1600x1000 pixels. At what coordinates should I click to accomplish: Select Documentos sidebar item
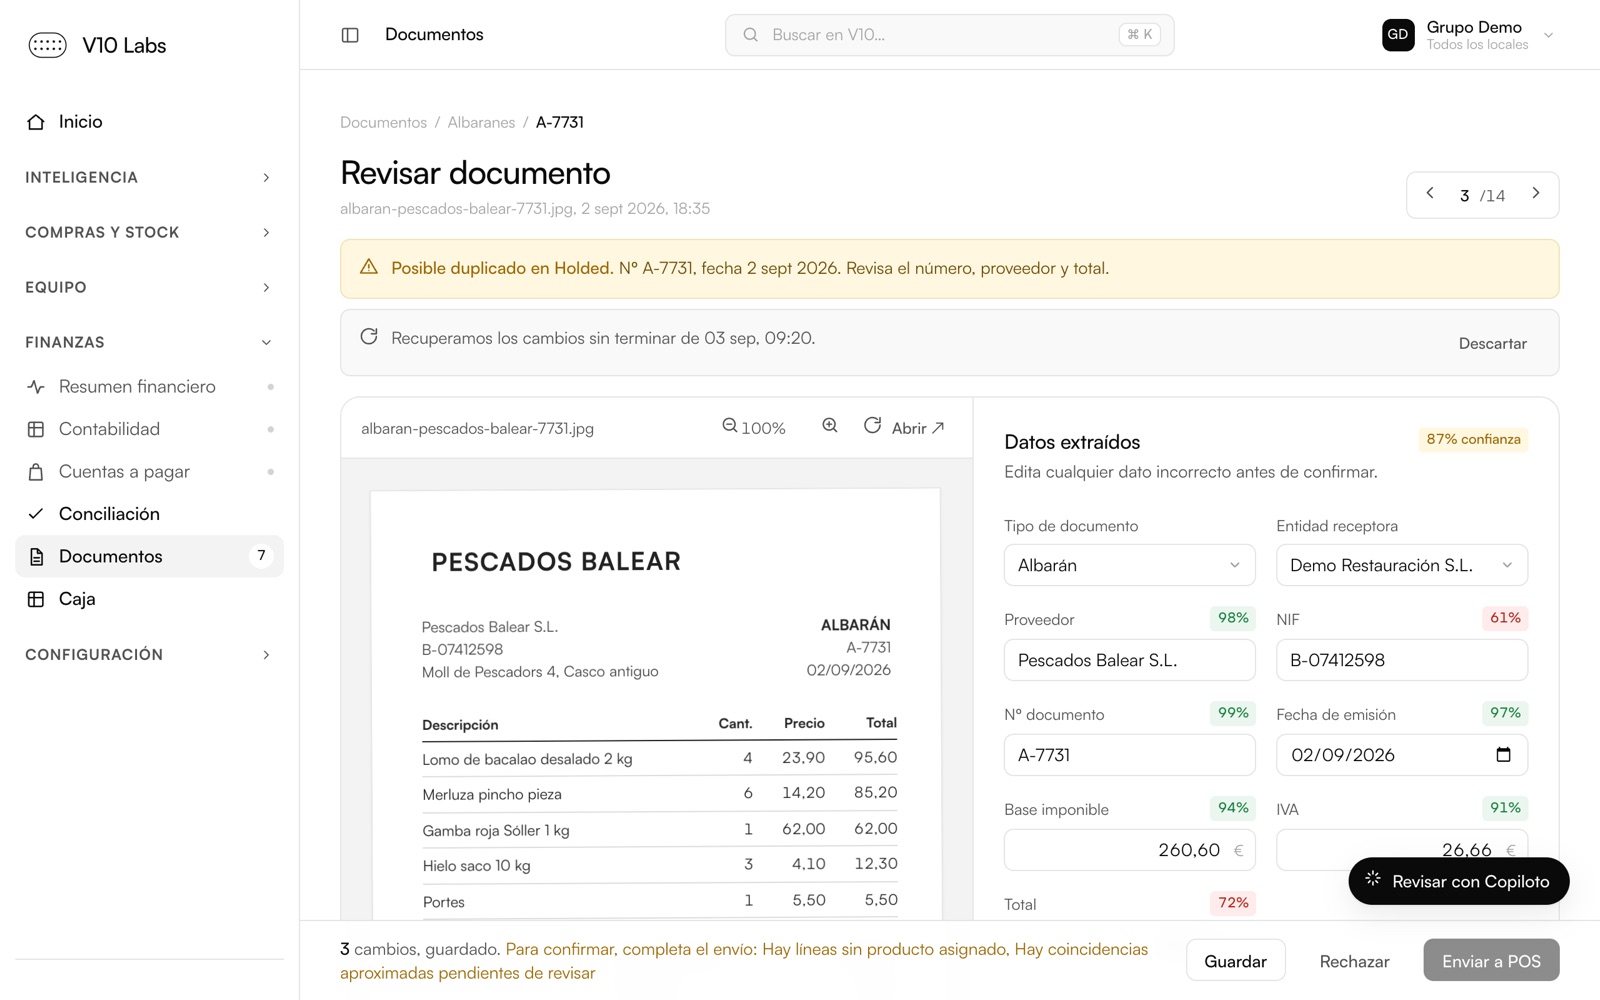click(x=149, y=556)
